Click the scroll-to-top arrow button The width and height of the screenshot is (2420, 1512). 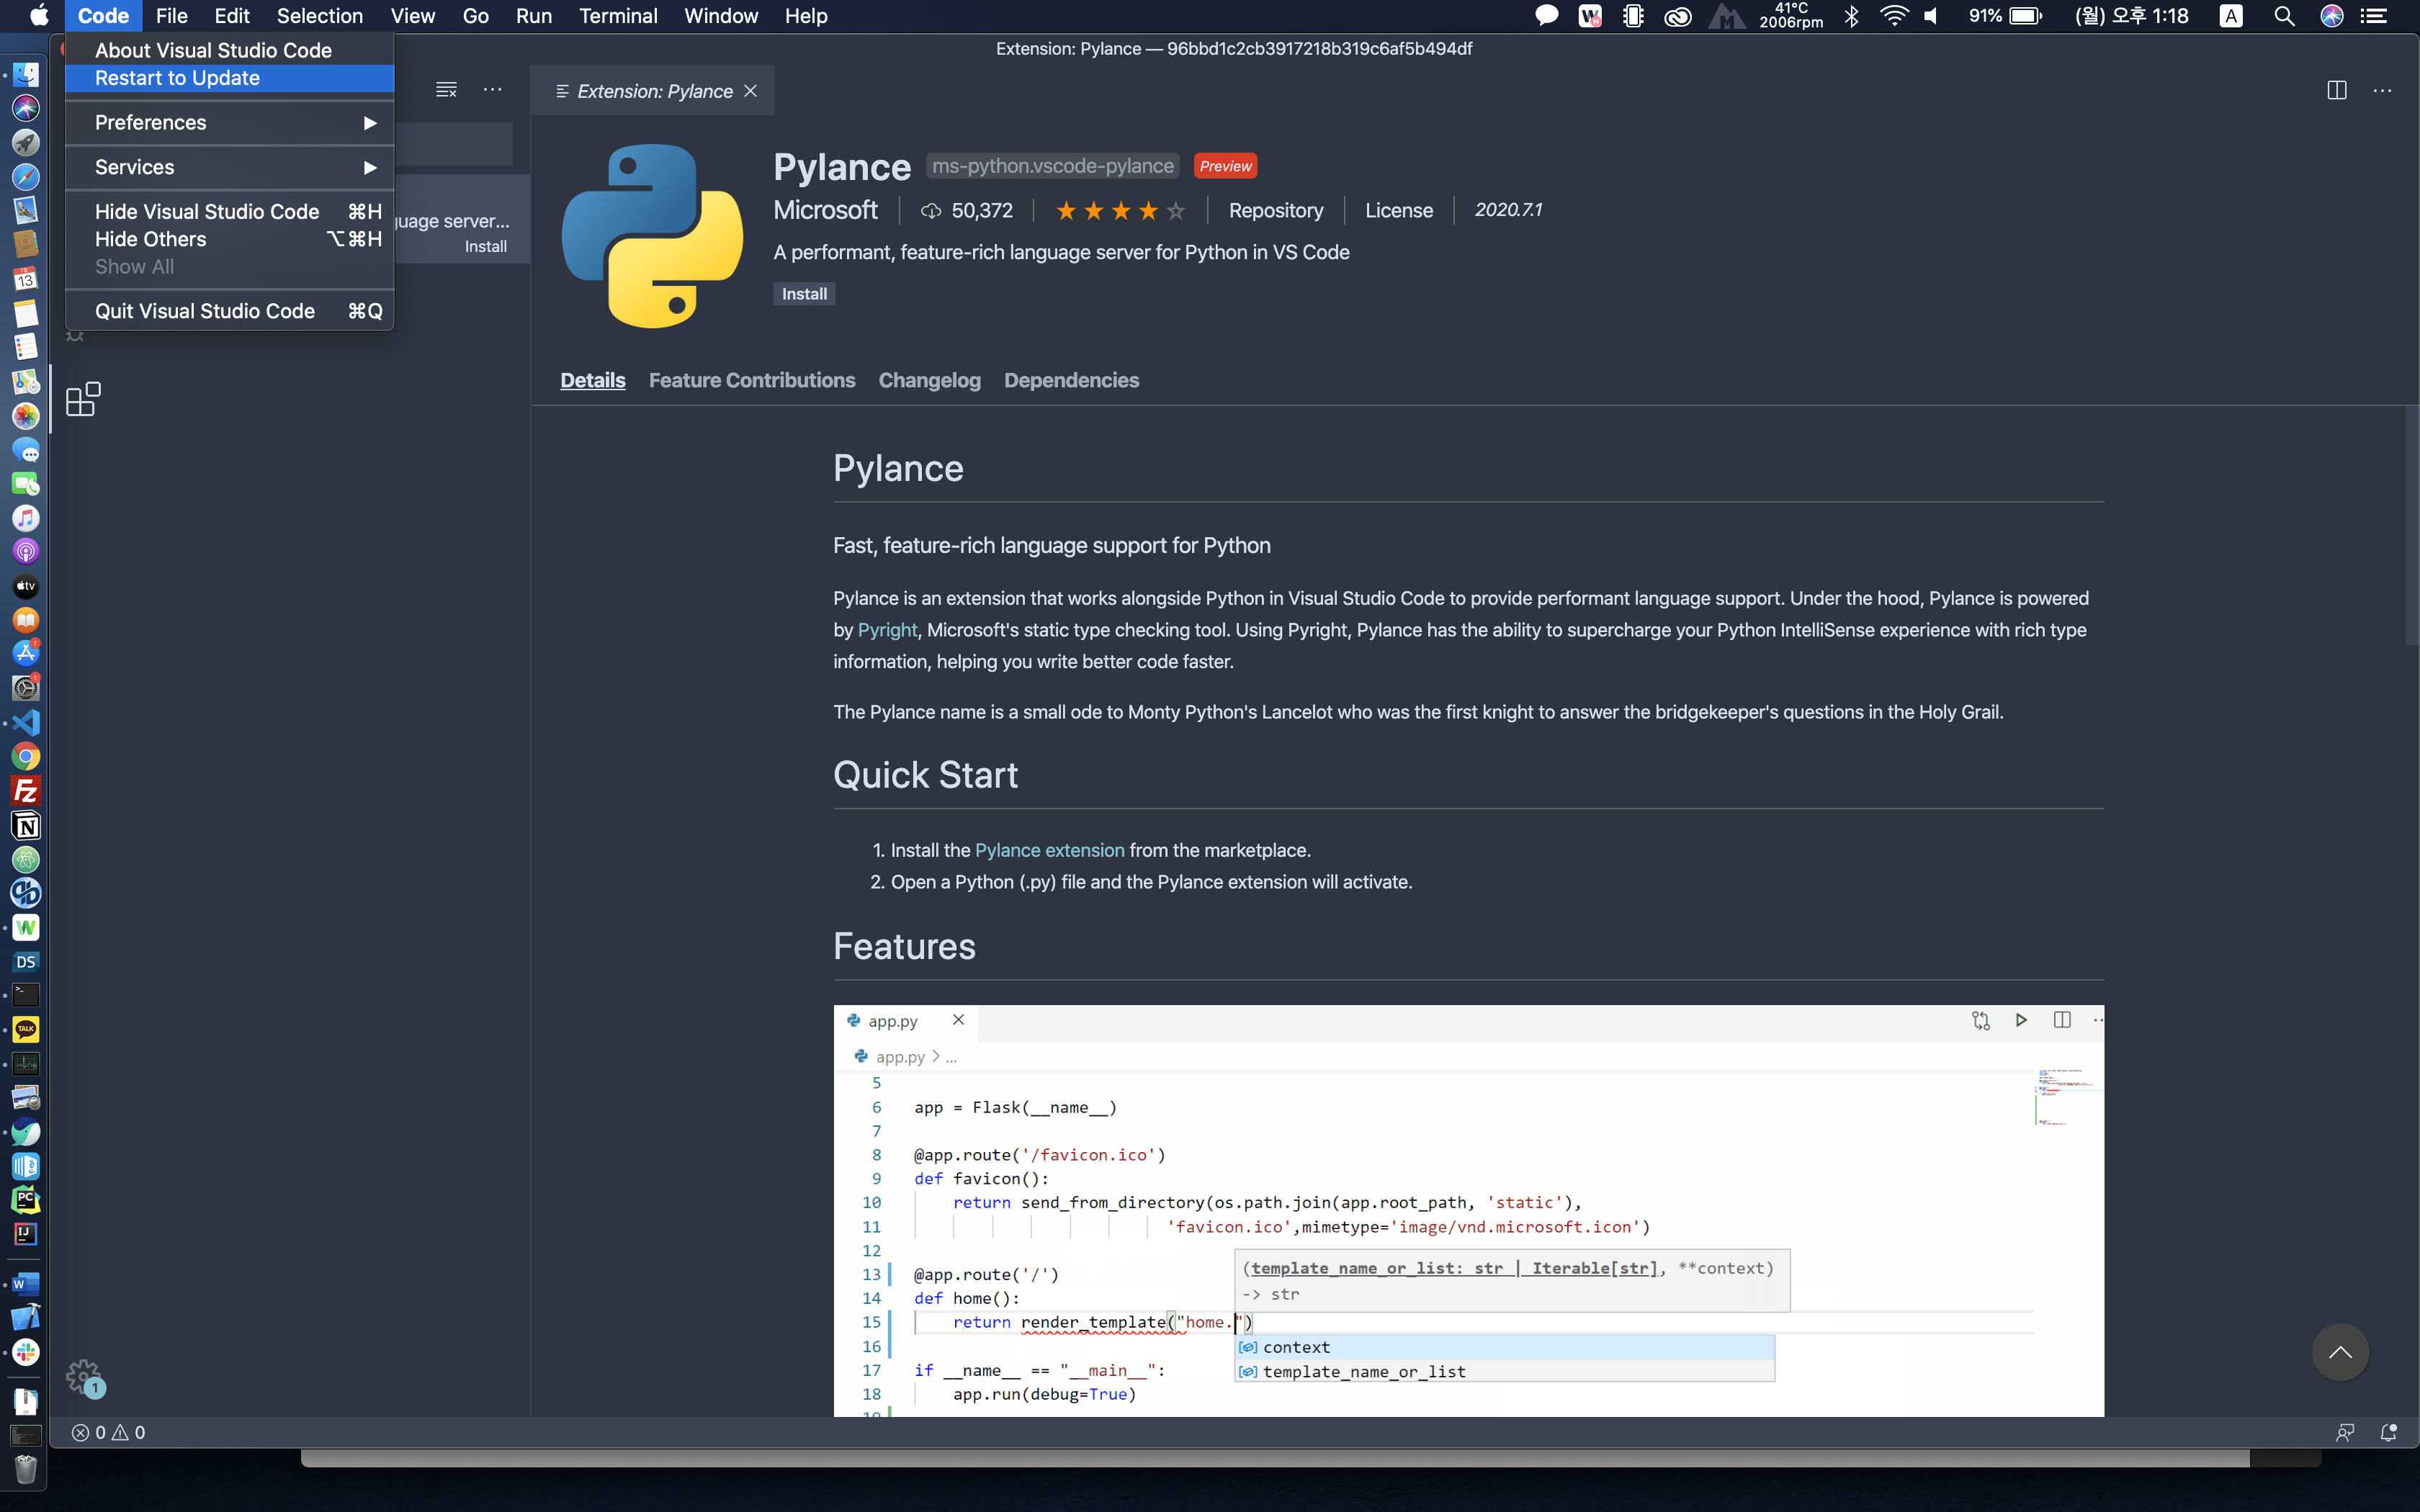[2339, 1352]
